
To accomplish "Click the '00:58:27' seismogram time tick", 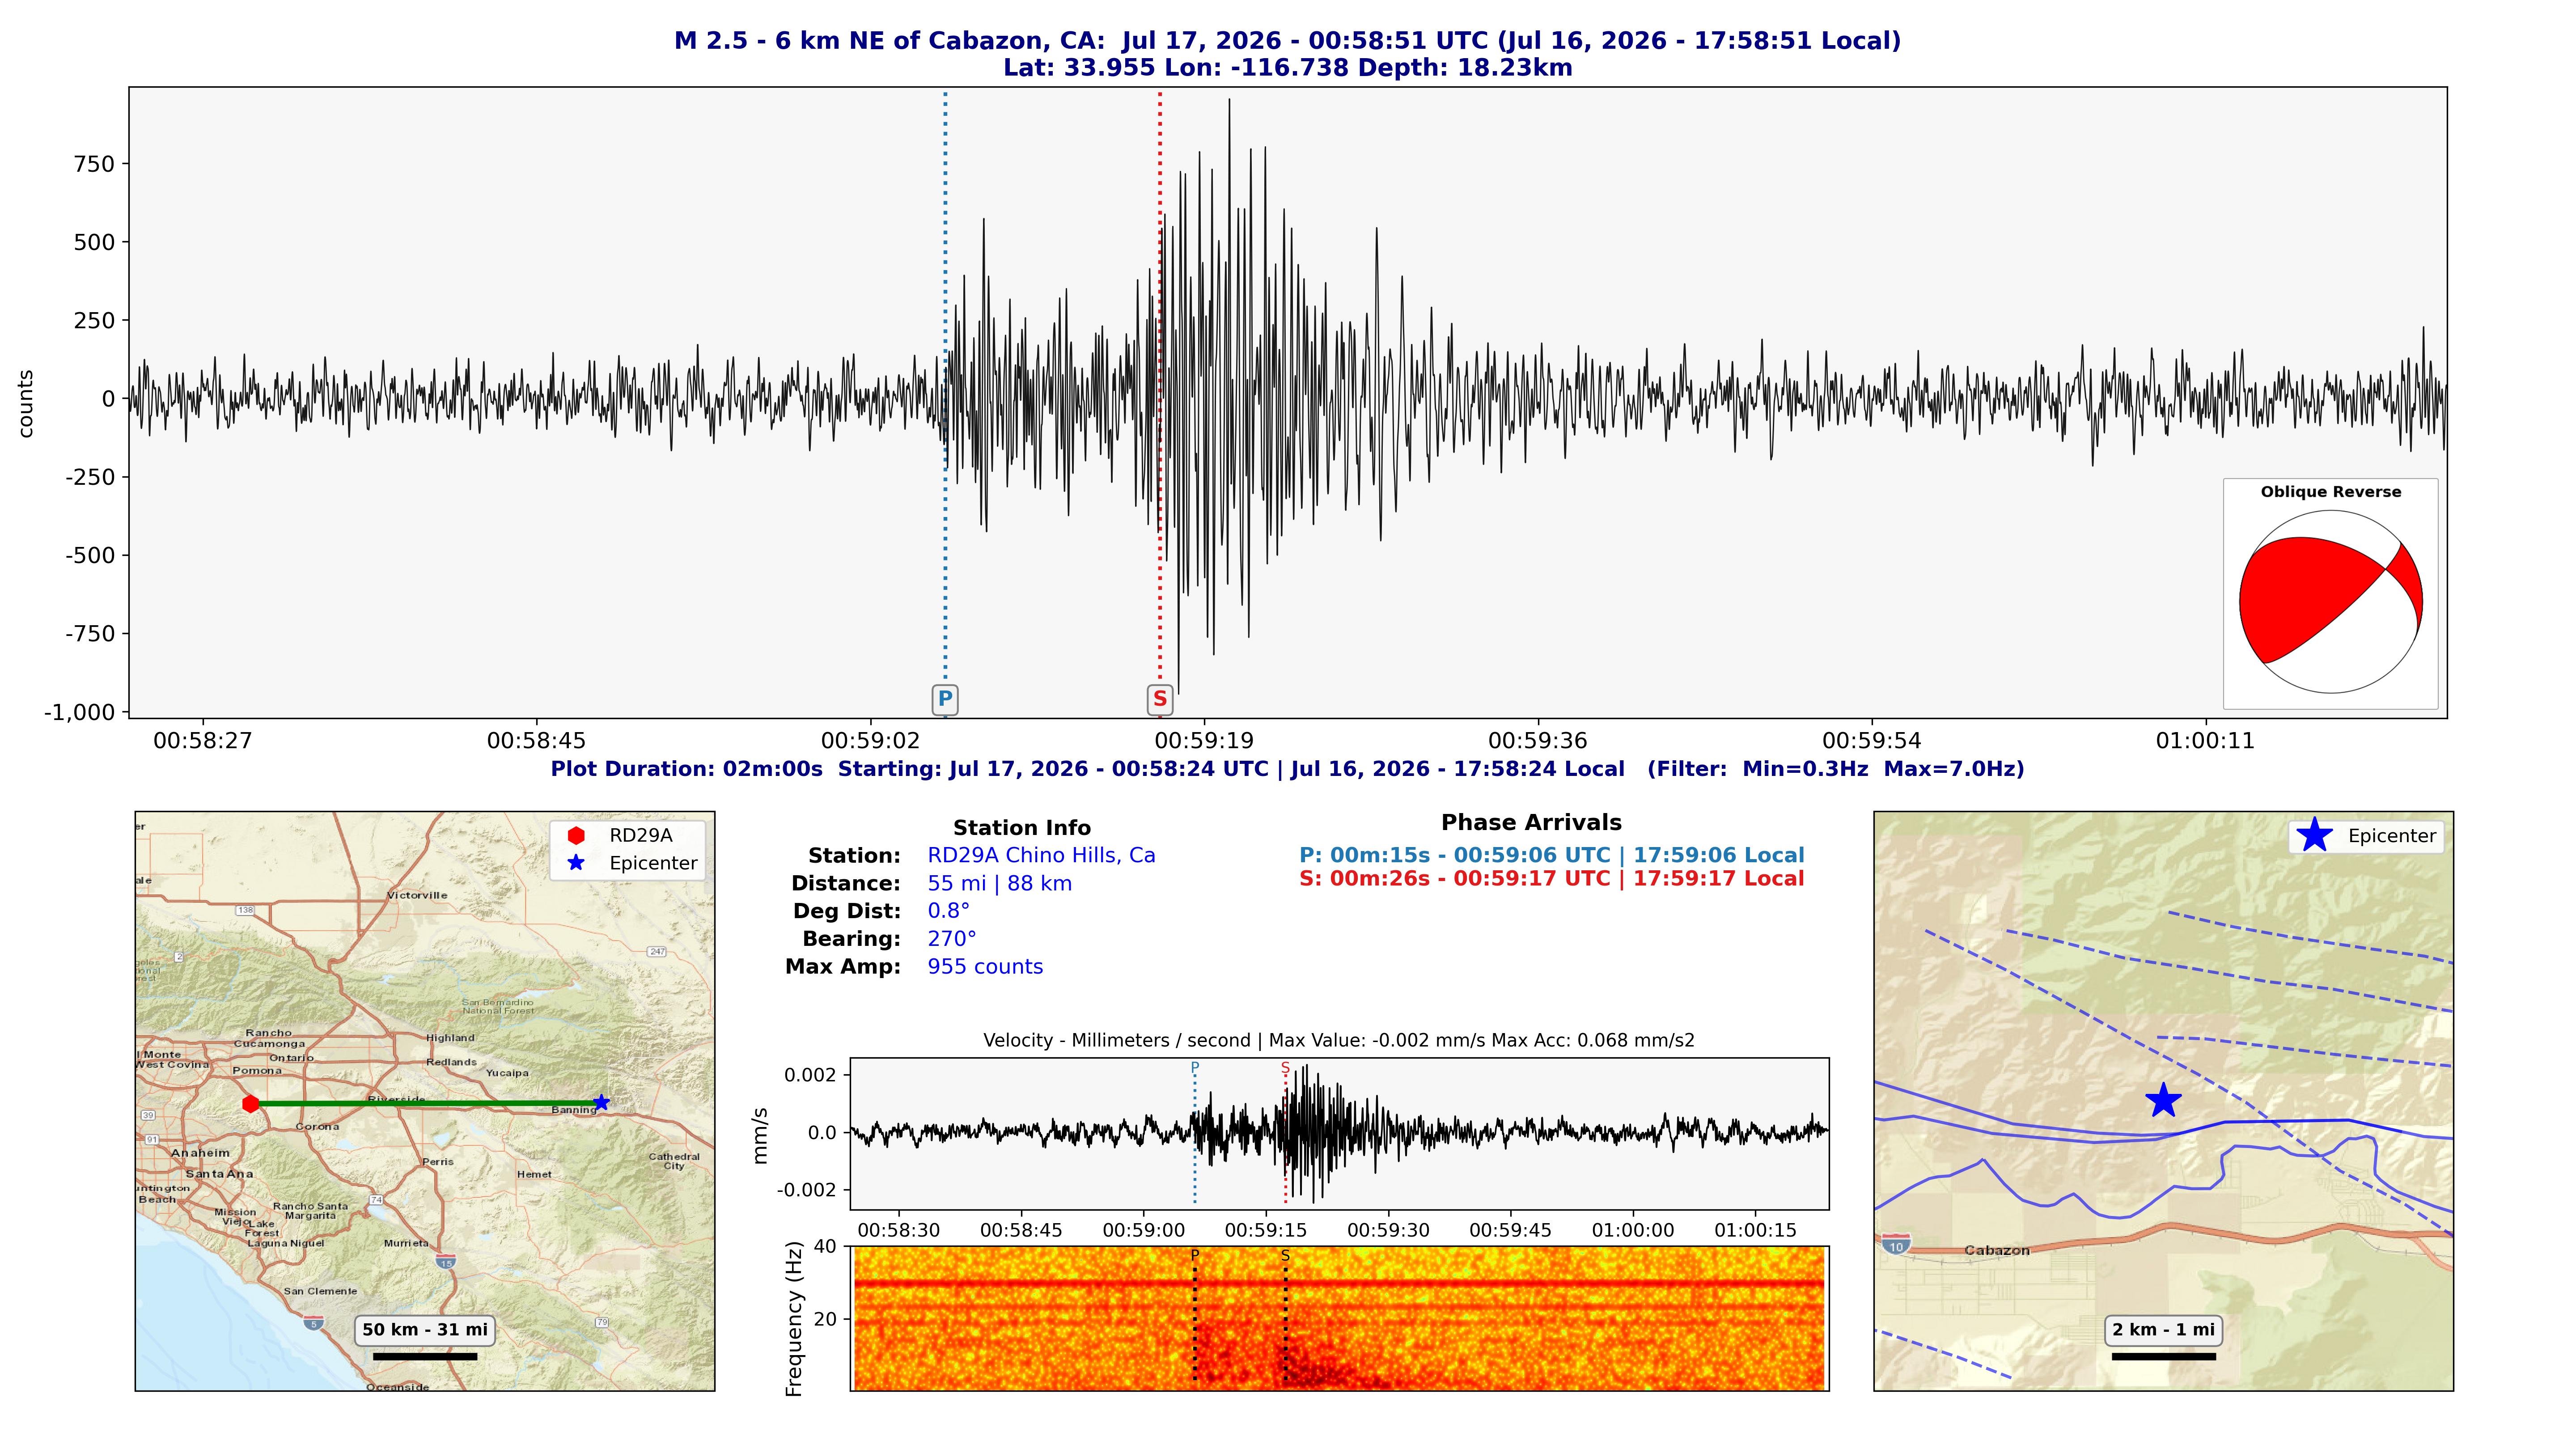I will (202, 741).
